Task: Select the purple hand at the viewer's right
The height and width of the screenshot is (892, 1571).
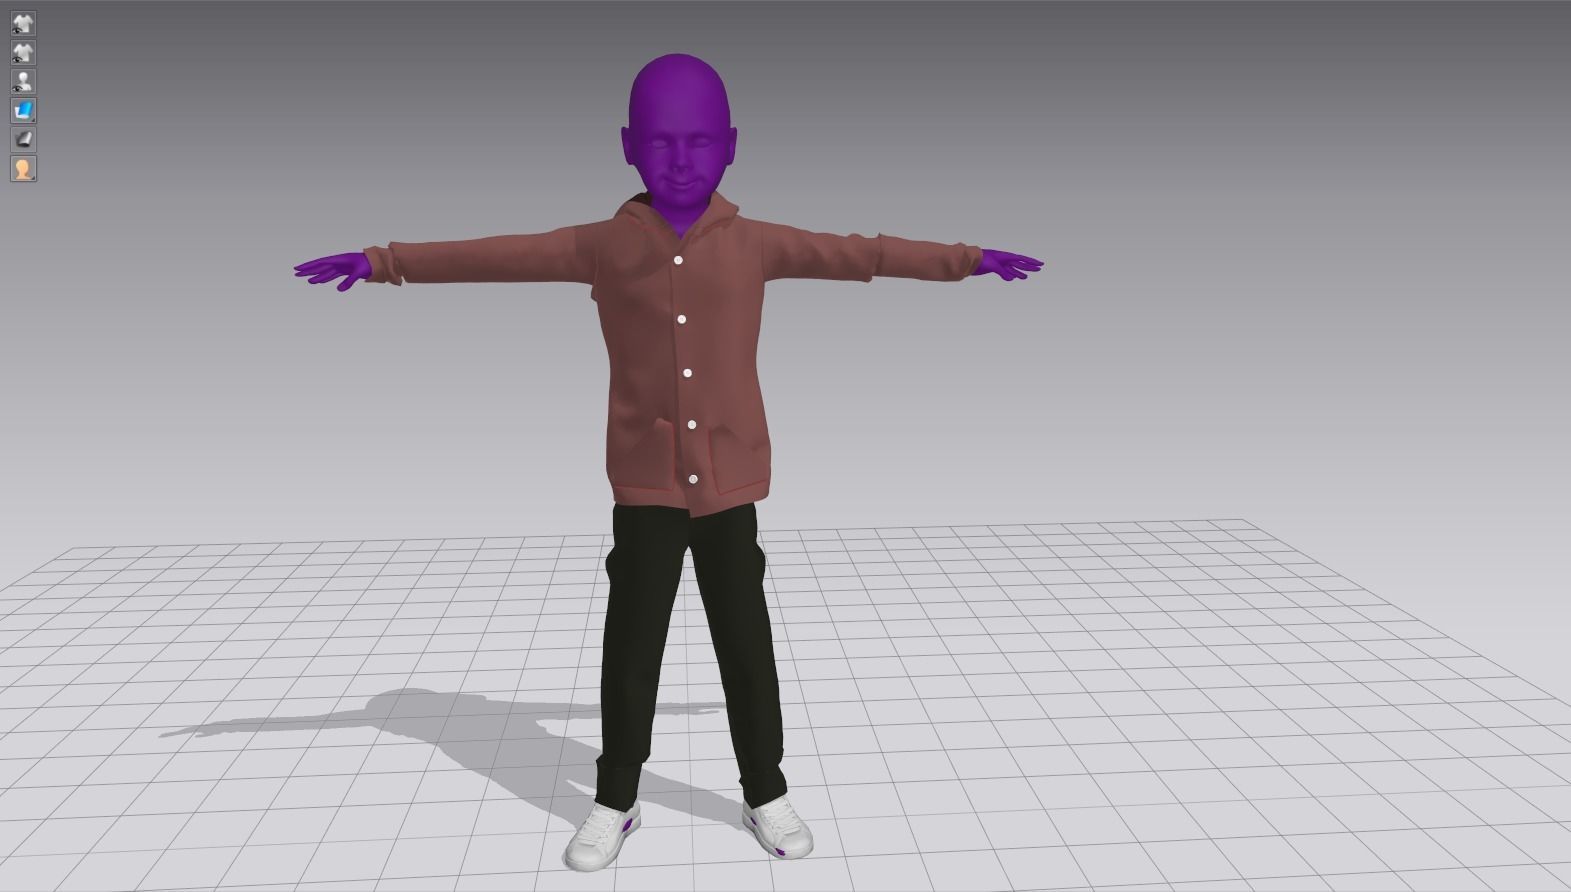Action: pyautogui.click(x=1010, y=264)
